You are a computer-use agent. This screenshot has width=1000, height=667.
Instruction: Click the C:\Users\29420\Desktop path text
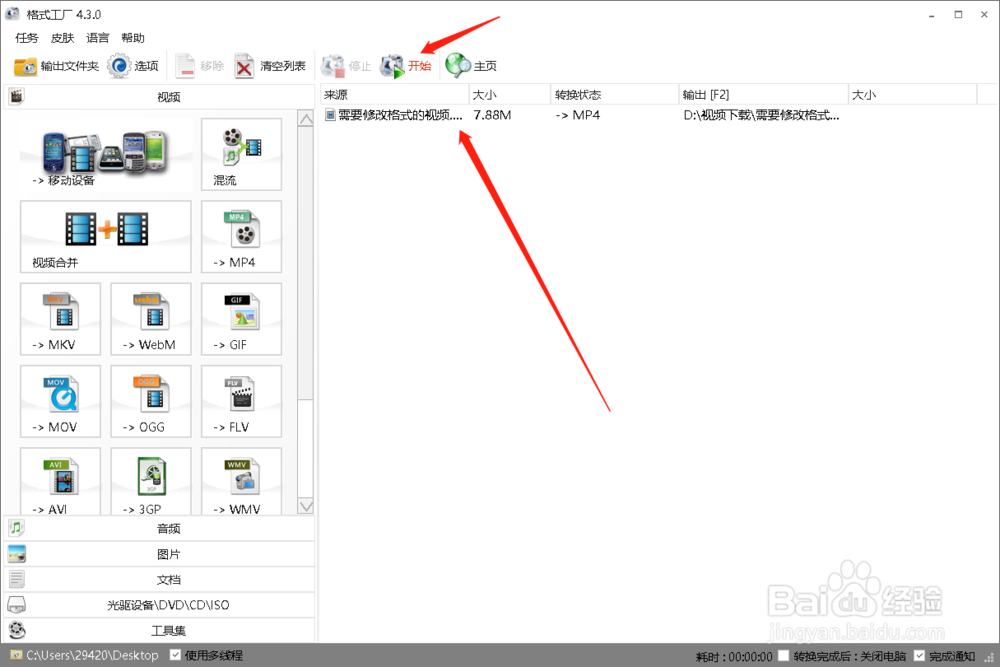point(92,655)
